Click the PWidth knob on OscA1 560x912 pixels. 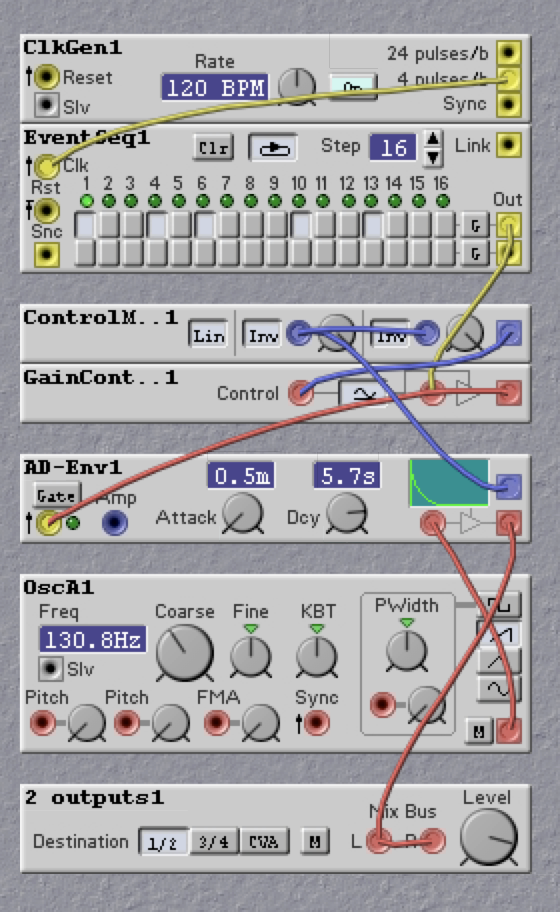(x=407, y=650)
